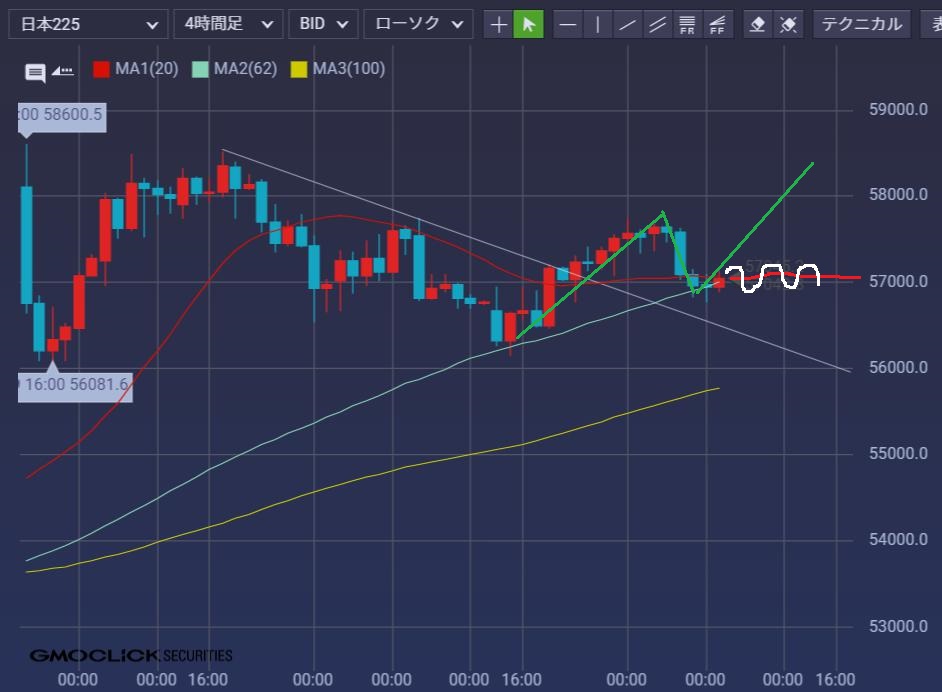Select the parallel channel line tool
The image size is (942, 692).
pos(657,24)
